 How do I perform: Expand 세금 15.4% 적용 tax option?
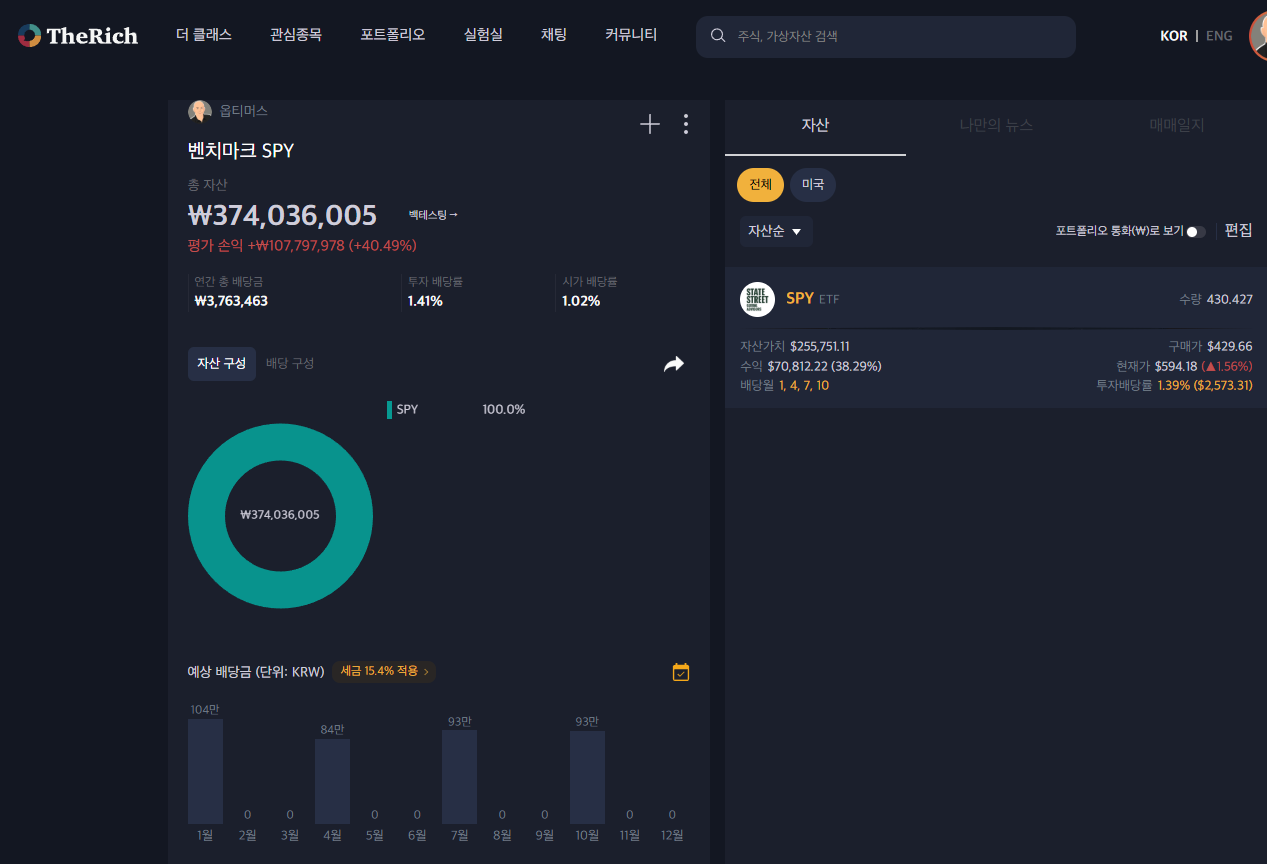[384, 672]
